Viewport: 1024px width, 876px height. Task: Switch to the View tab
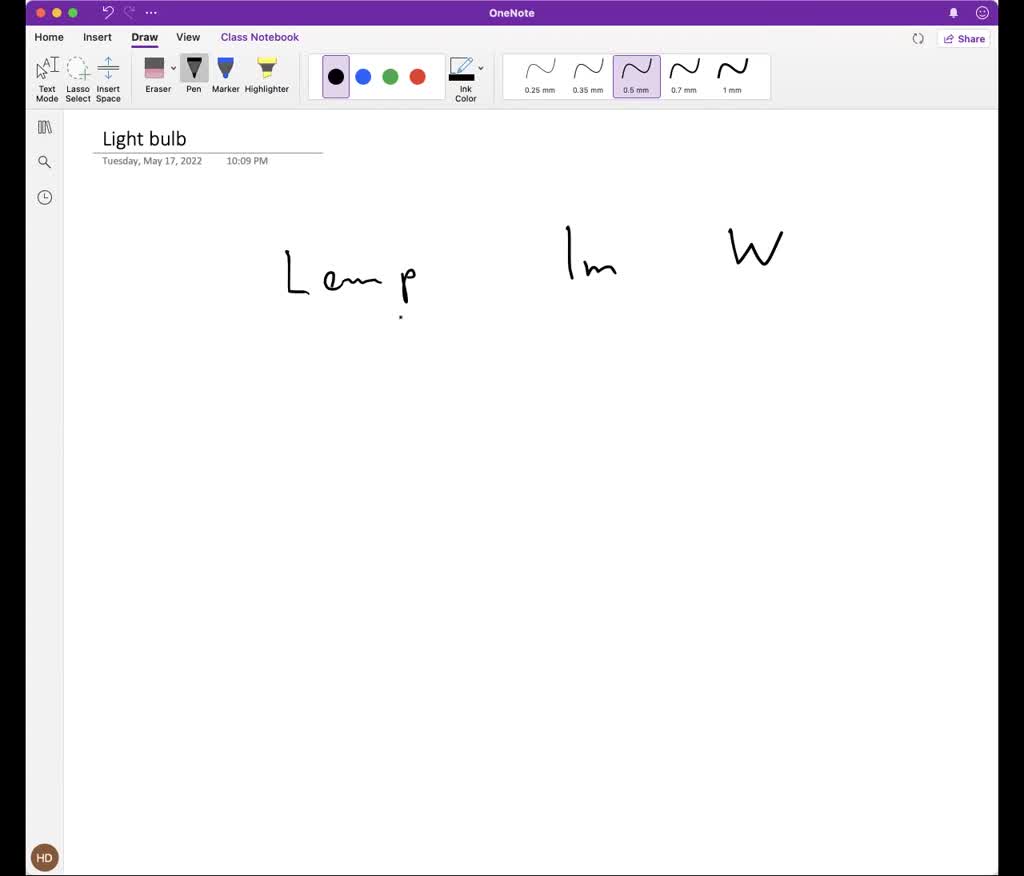(x=188, y=37)
